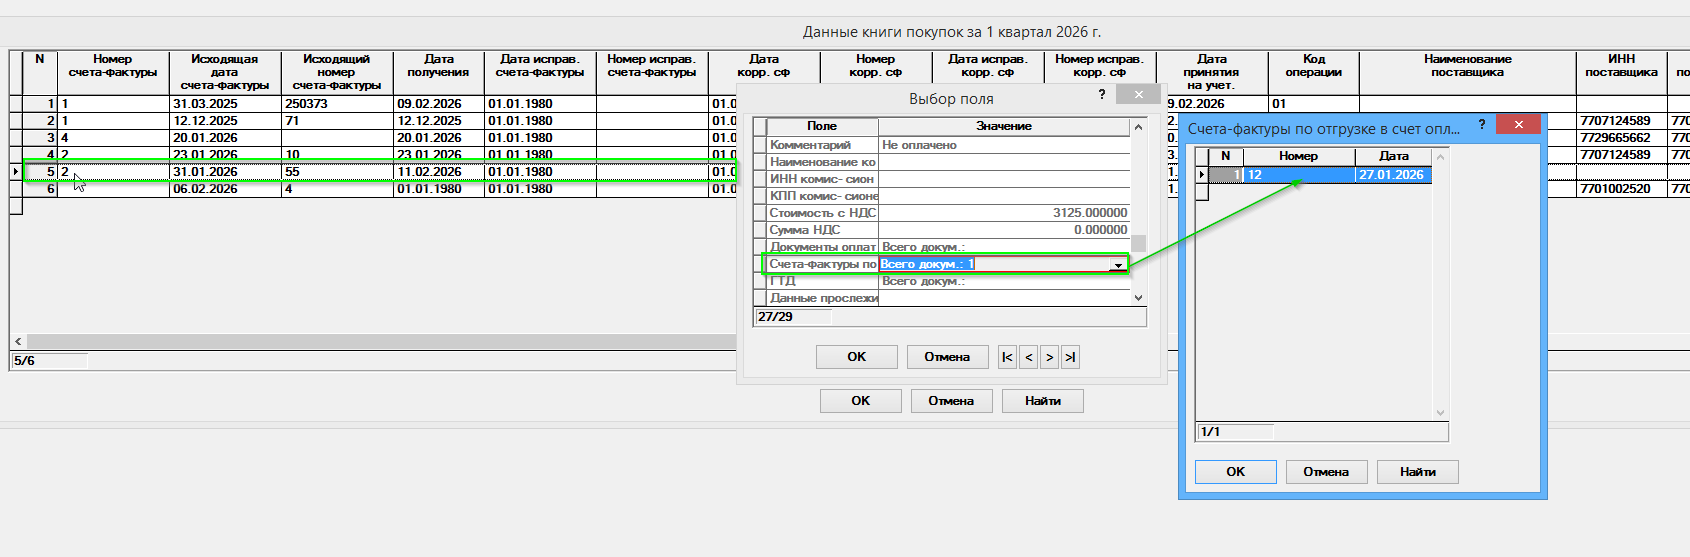Click the Код операции column header
Image resolution: width=1690 pixels, height=557 pixels.
click(1313, 66)
